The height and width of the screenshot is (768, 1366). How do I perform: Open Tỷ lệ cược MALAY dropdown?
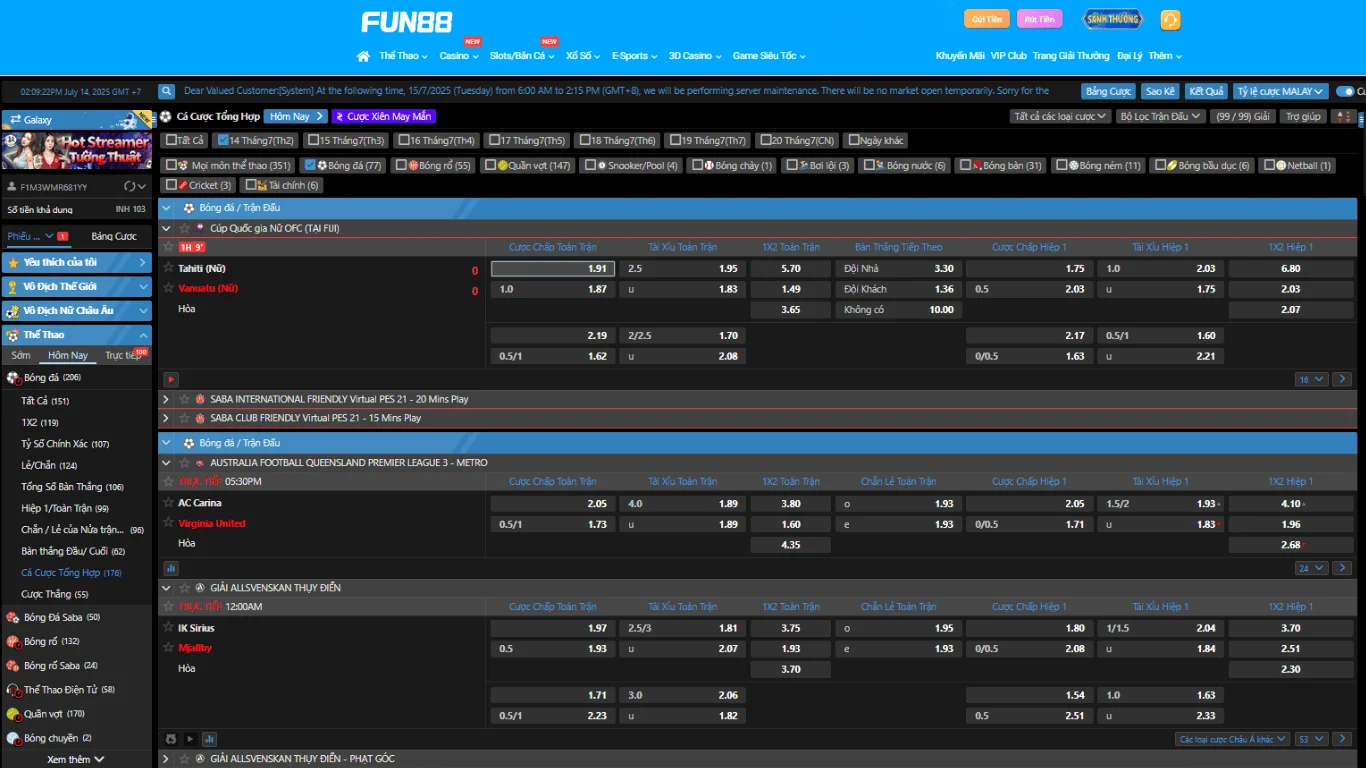(1280, 91)
